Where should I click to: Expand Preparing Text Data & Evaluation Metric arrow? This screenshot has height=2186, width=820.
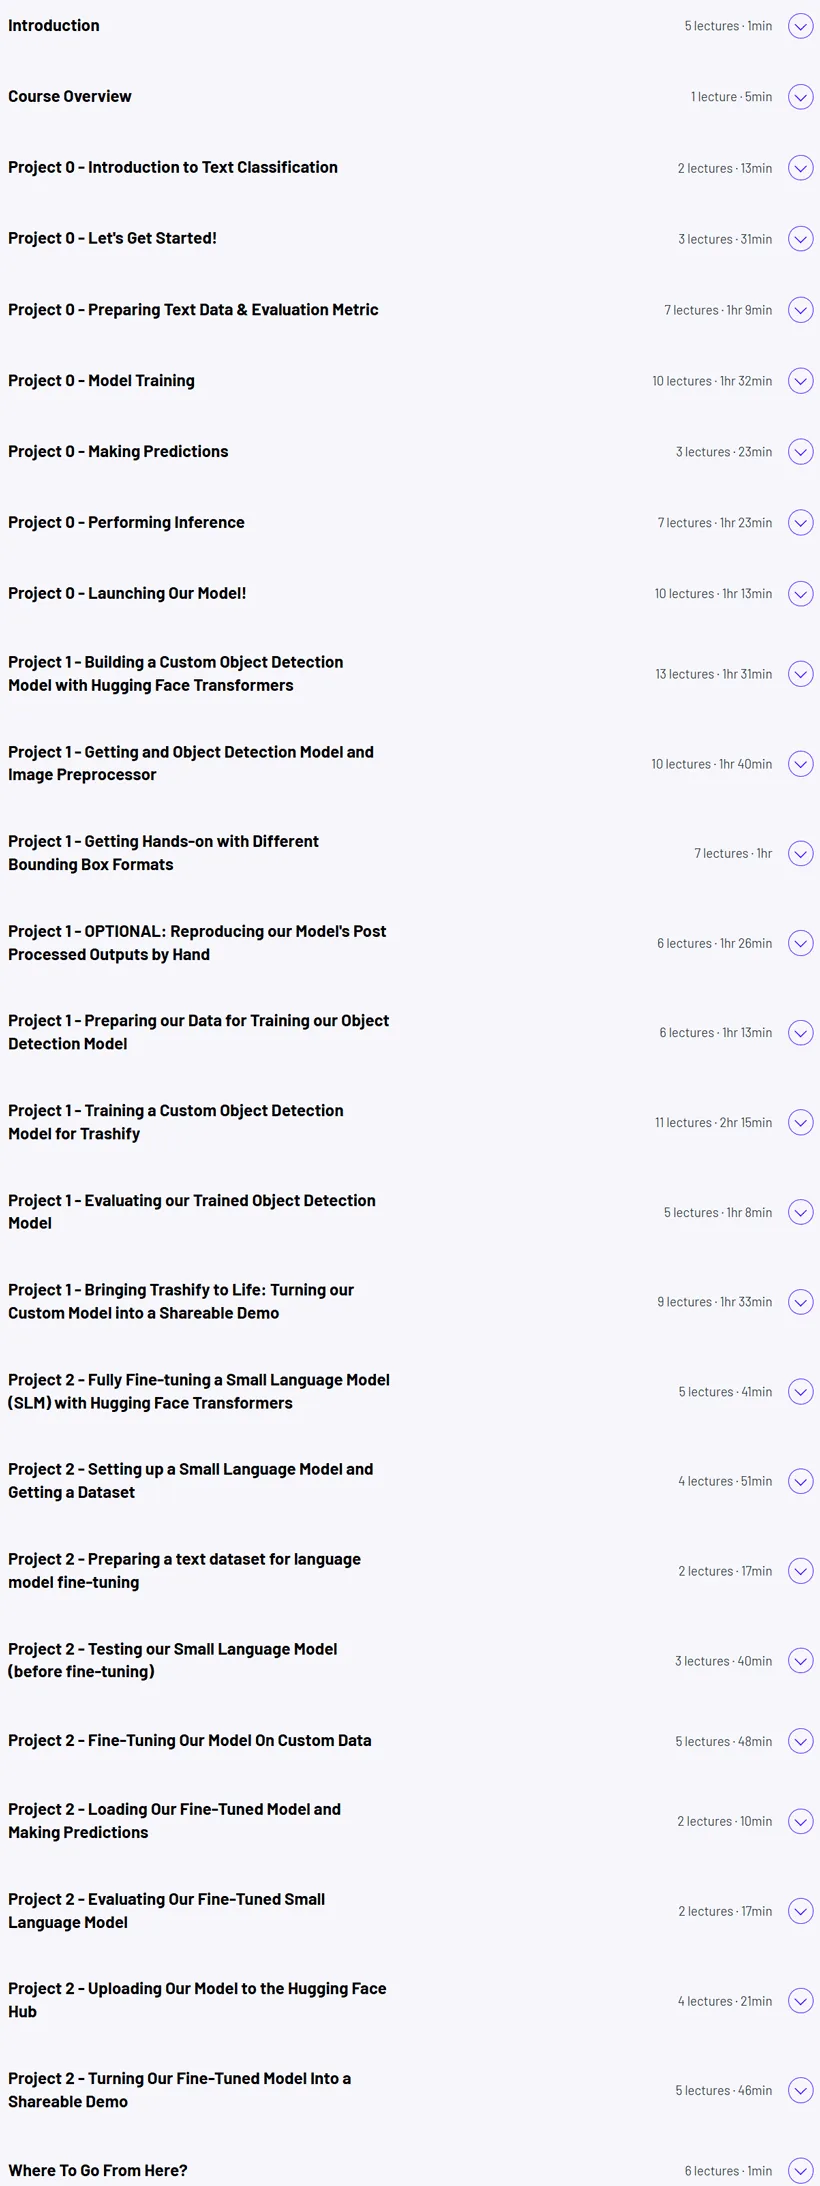point(800,310)
